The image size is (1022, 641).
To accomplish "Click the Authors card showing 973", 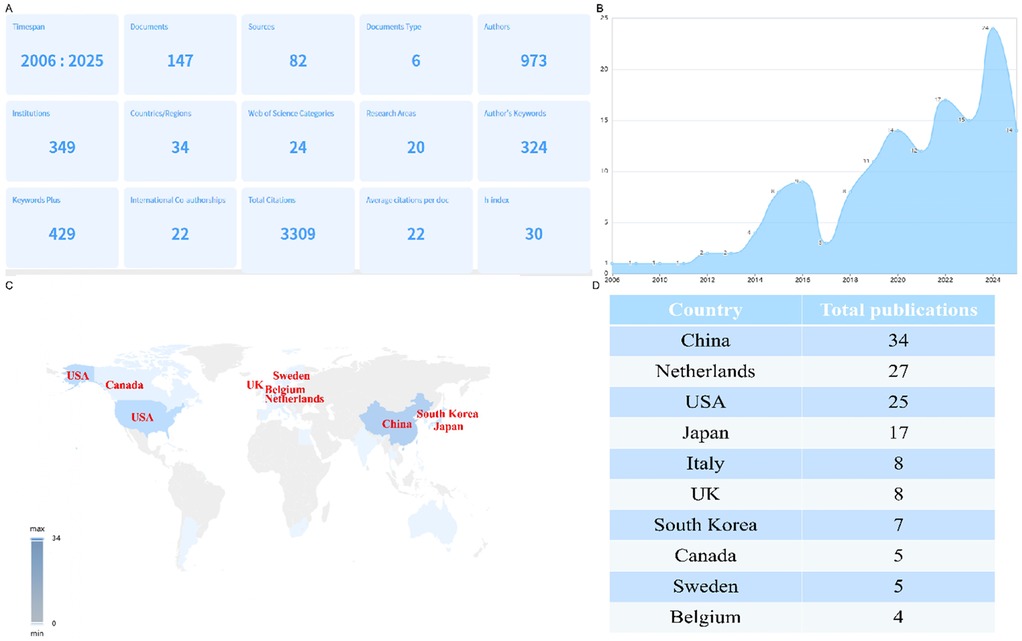I will click(533, 55).
